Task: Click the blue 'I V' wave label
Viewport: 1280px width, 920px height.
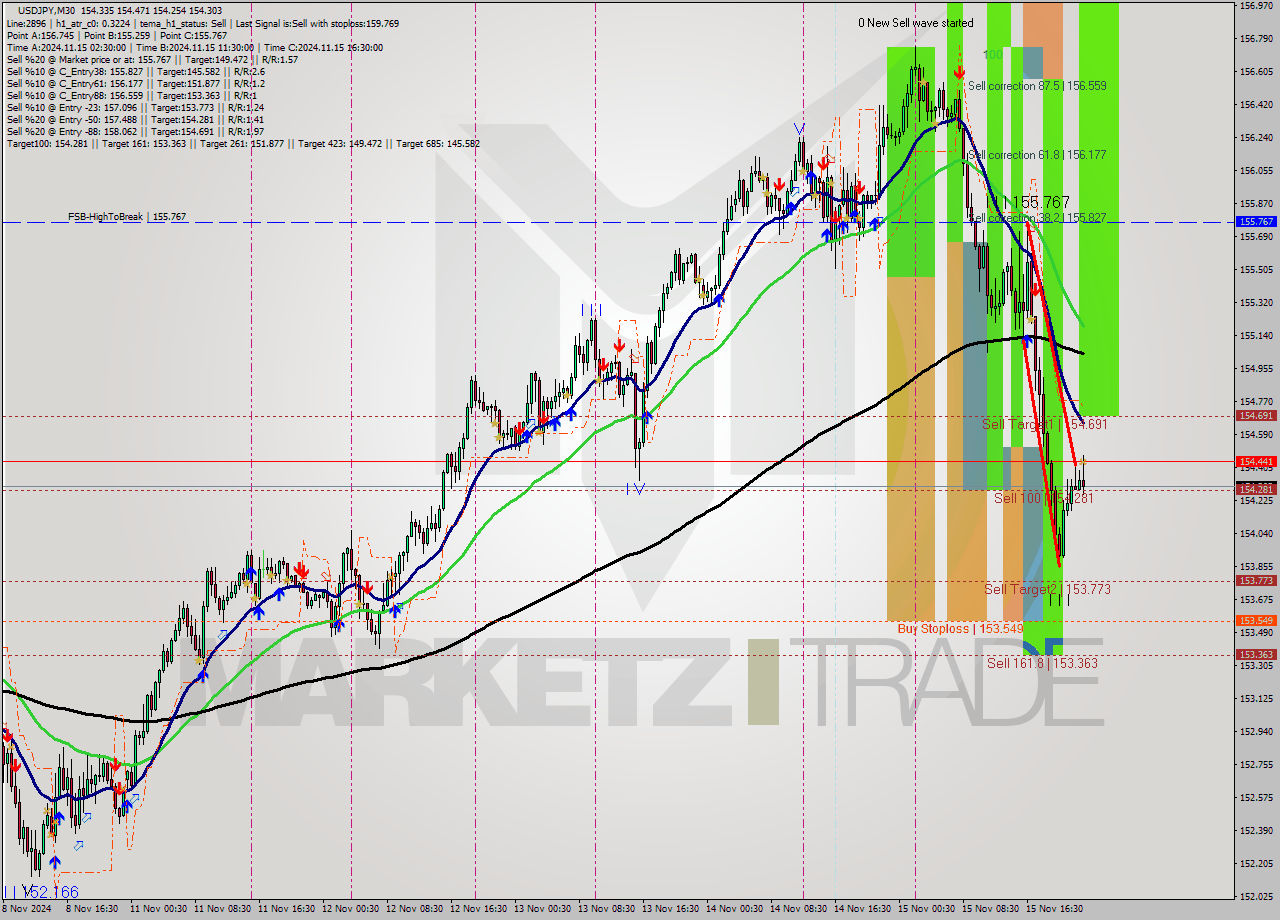Action: click(635, 489)
